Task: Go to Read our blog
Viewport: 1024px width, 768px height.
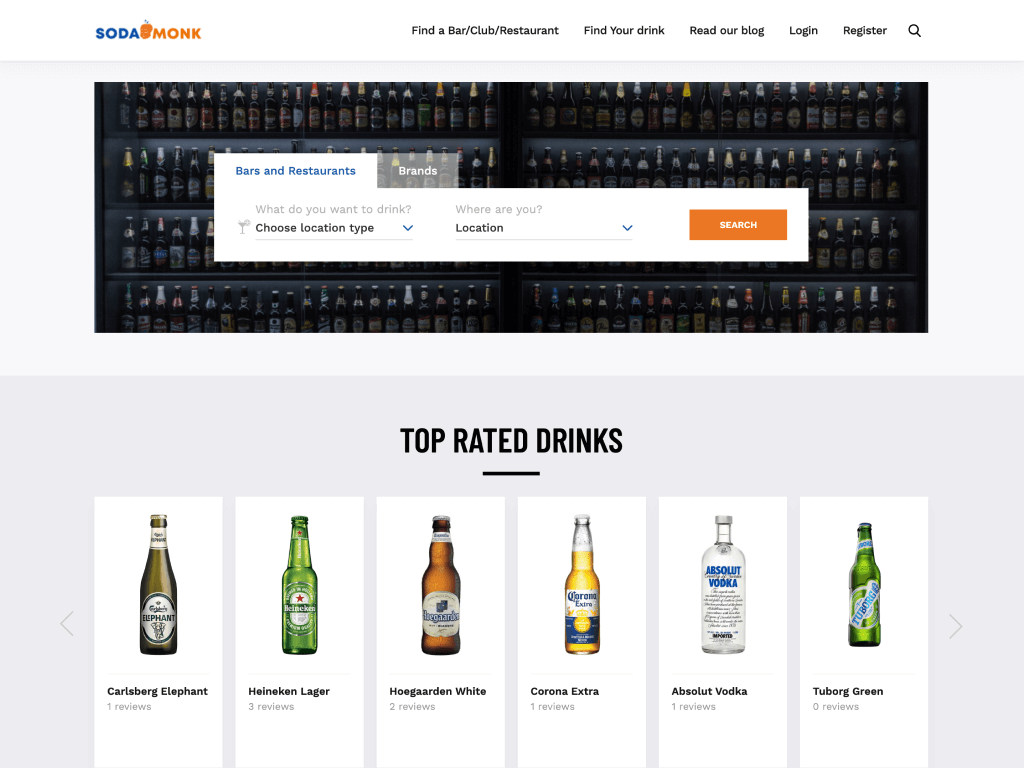Action: point(726,31)
